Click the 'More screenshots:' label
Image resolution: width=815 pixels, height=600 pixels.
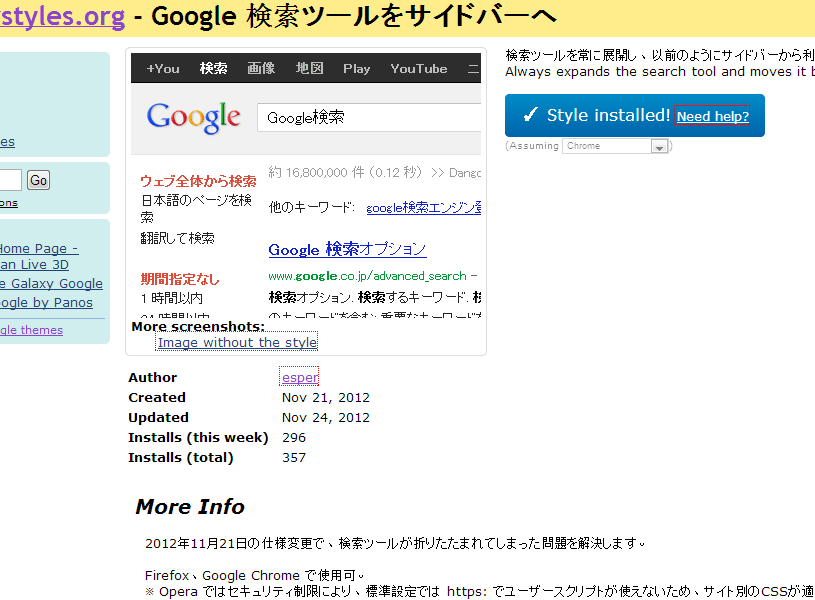[x=198, y=327]
